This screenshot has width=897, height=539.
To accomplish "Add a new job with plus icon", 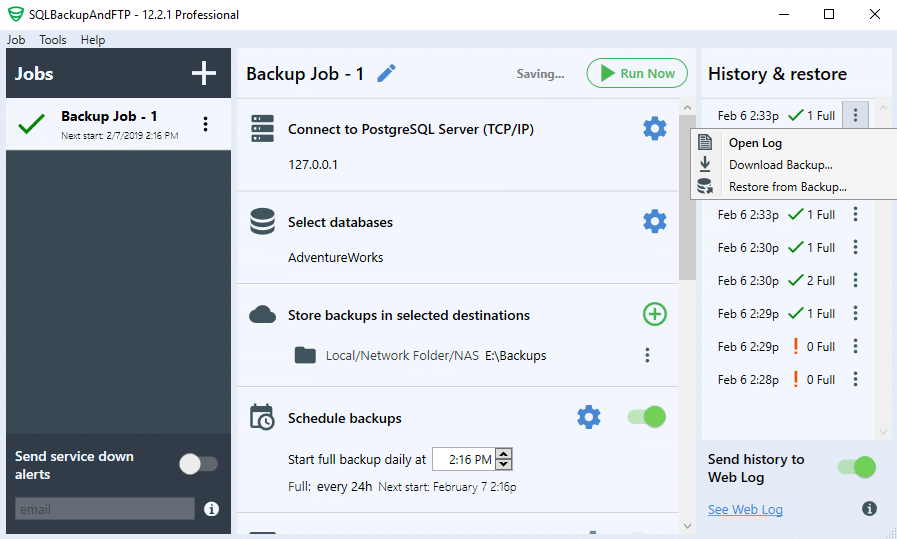I will pyautogui.click(x=204, y=73).
